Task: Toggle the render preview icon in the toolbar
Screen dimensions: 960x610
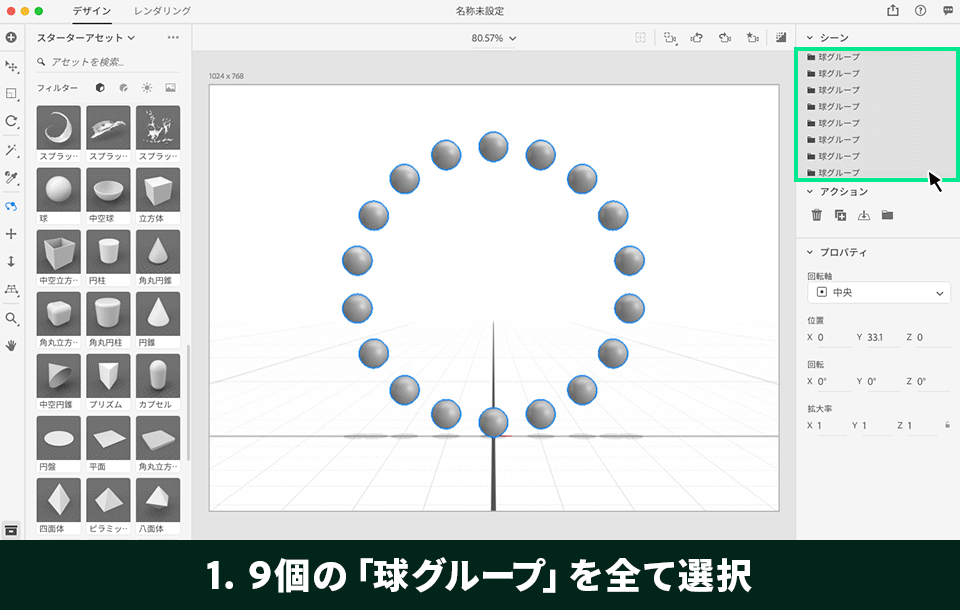Action: 781,37
